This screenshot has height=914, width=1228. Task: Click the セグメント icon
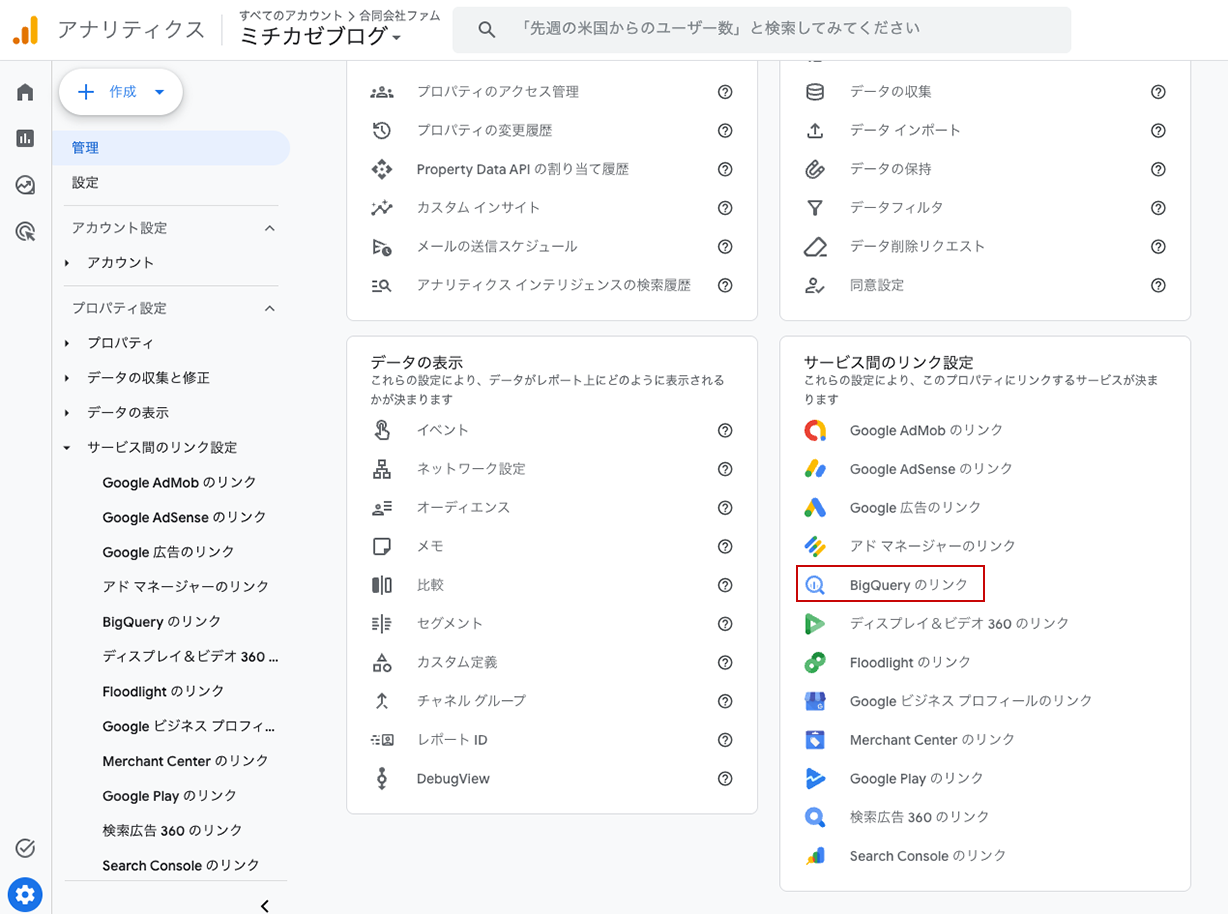tap(382, 624)
